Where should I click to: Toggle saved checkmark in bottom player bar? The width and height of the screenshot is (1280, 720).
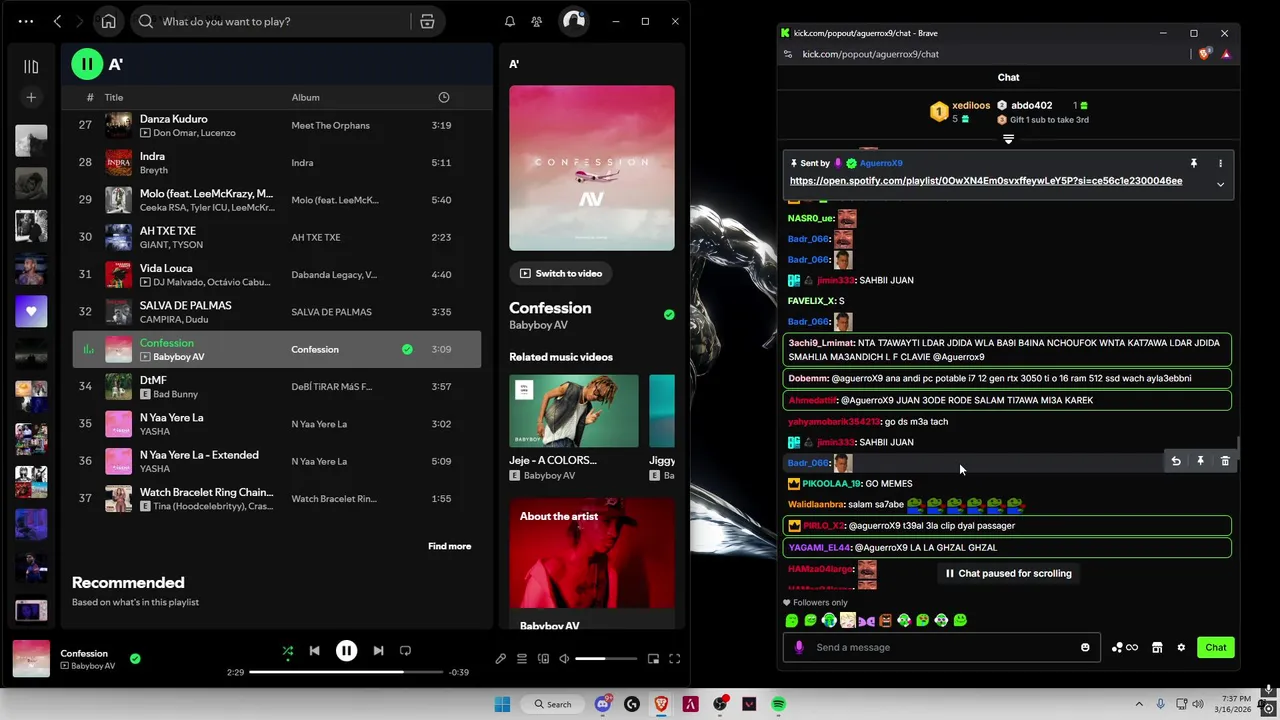pyautogui.click(x=135, y=658)
